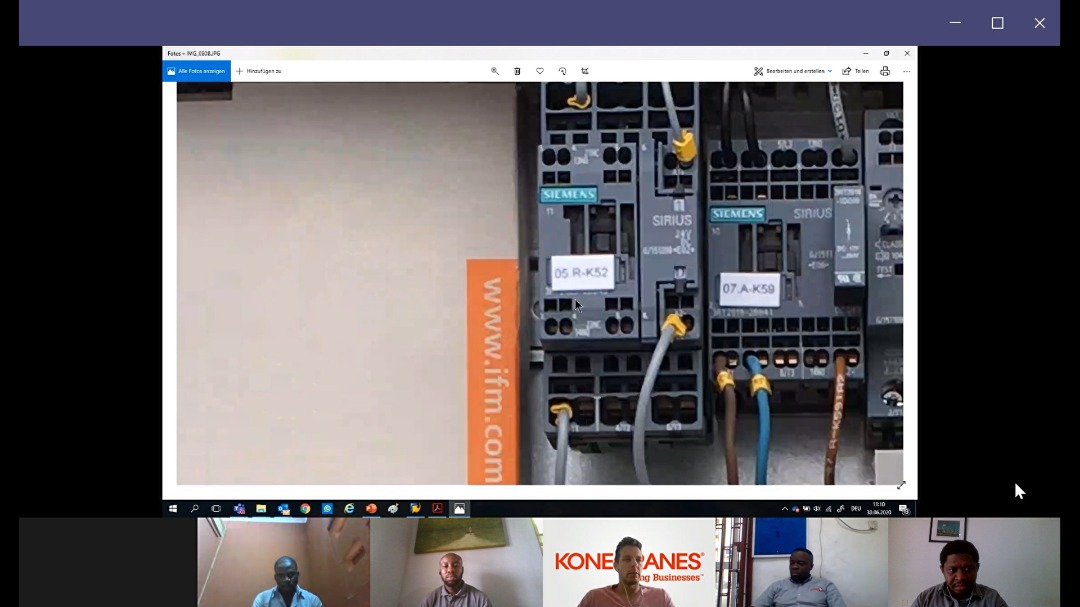Select the Konecranes participant video tile
The image size is (1080, 607).
tap(629, 562)
